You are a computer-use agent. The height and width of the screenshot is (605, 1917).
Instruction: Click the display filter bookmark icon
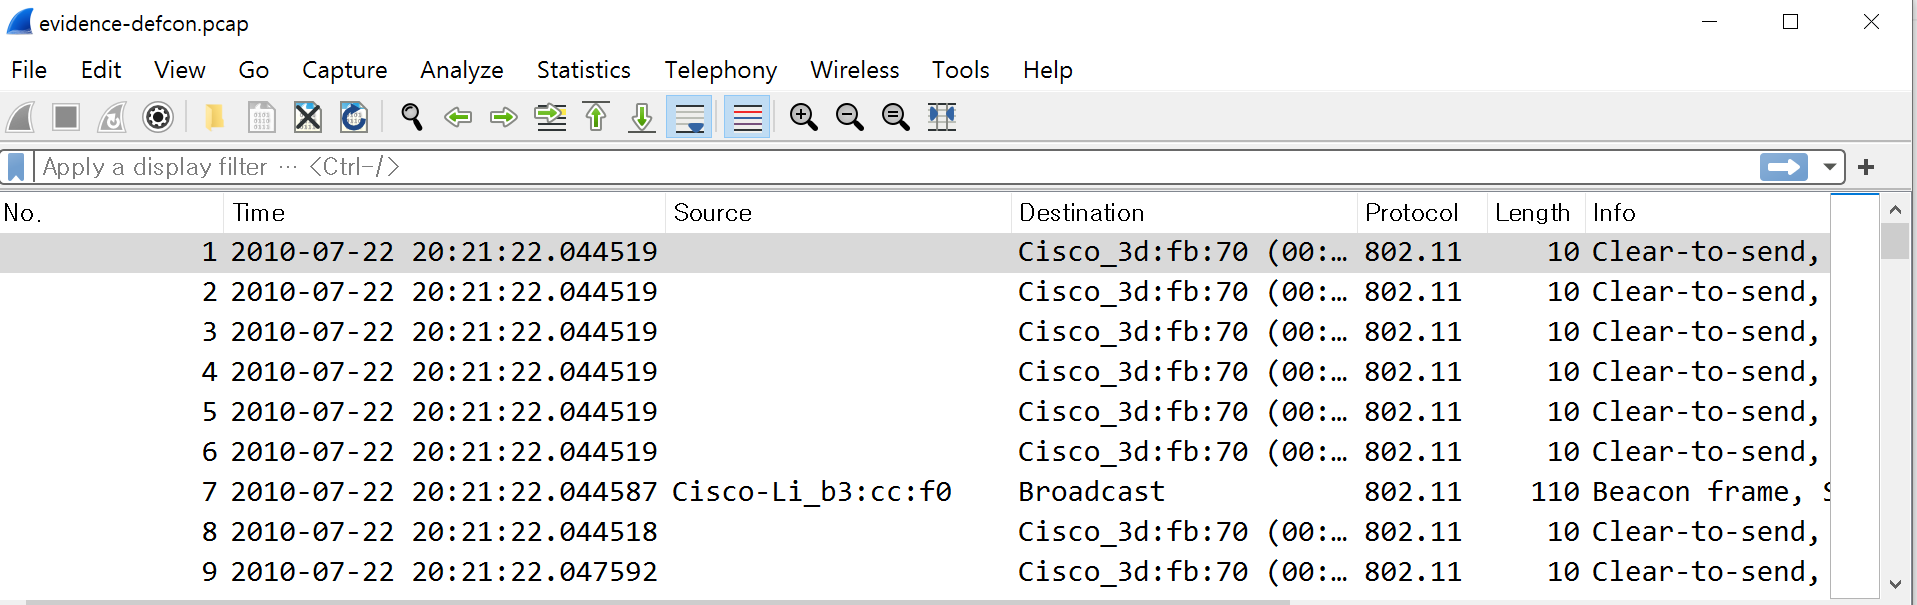pos(16,167)
